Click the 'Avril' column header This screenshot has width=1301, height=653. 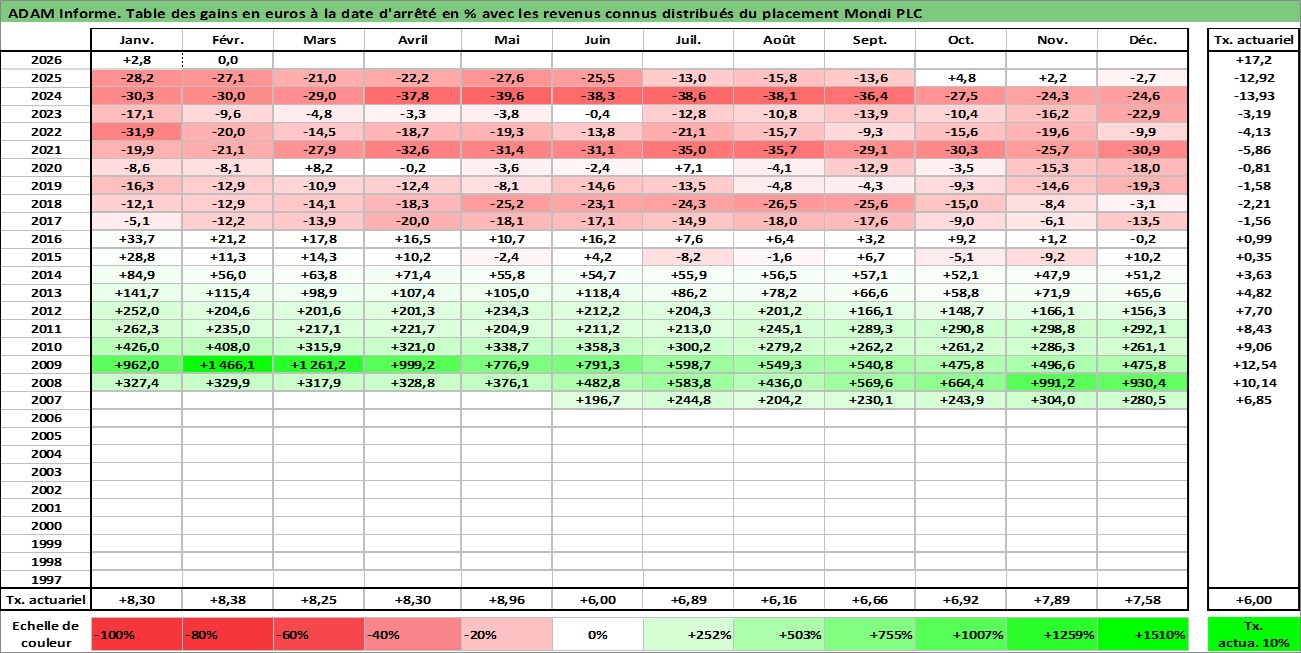point(412,41)
